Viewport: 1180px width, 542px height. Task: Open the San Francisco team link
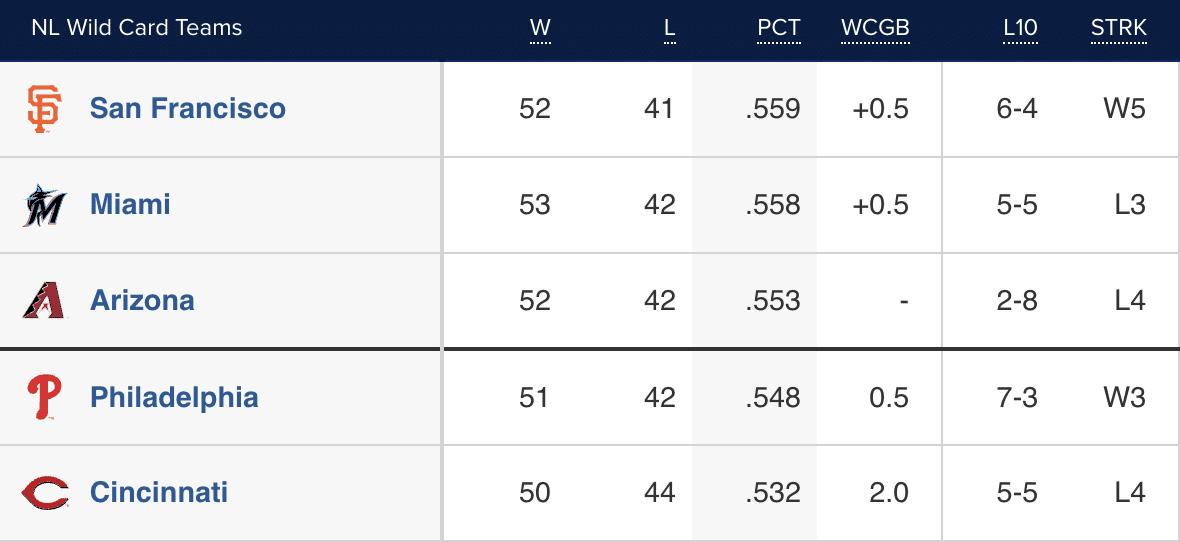pos(187,108)
